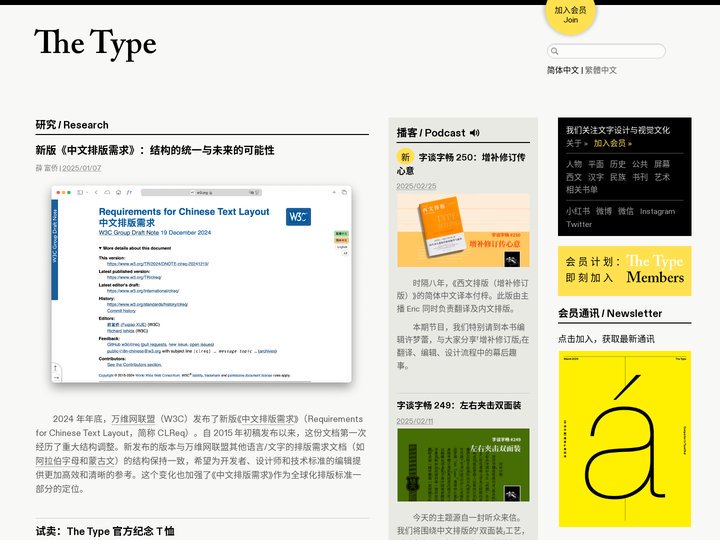Visit the 小红书 social link

pos(578,211)
